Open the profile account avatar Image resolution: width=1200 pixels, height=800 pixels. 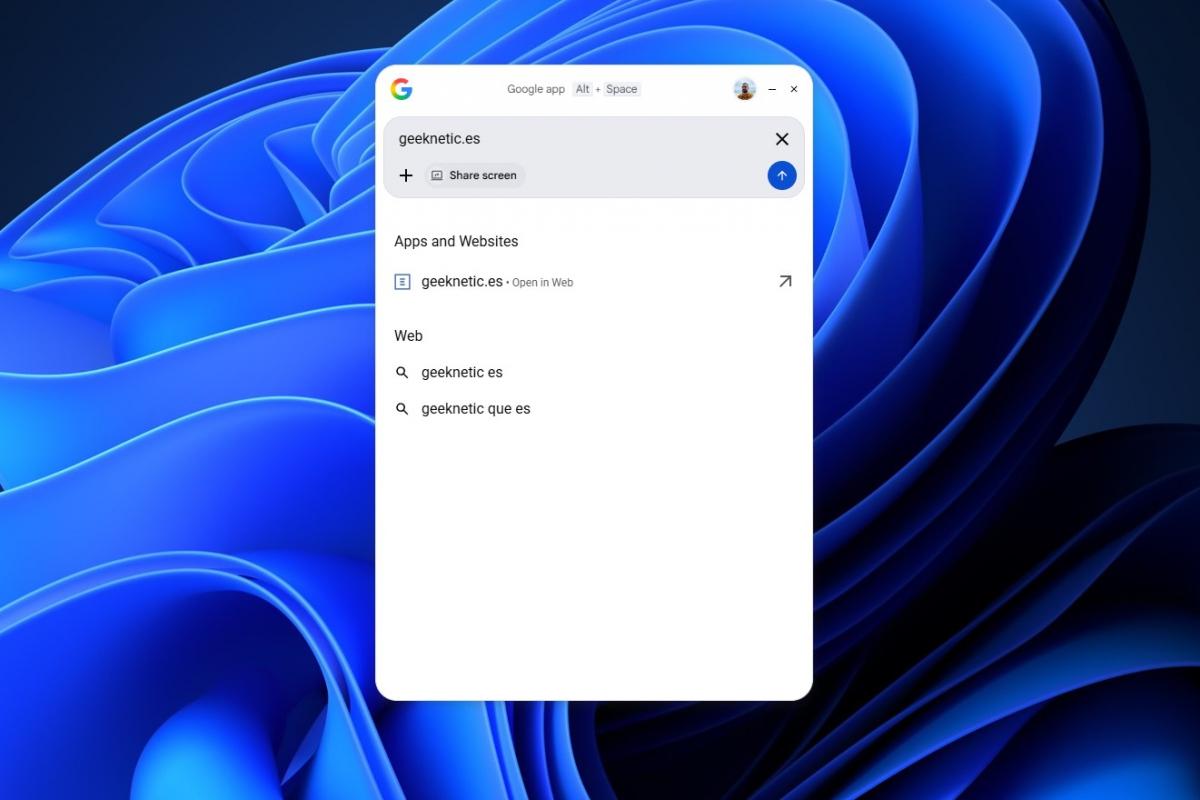point(743,89)
